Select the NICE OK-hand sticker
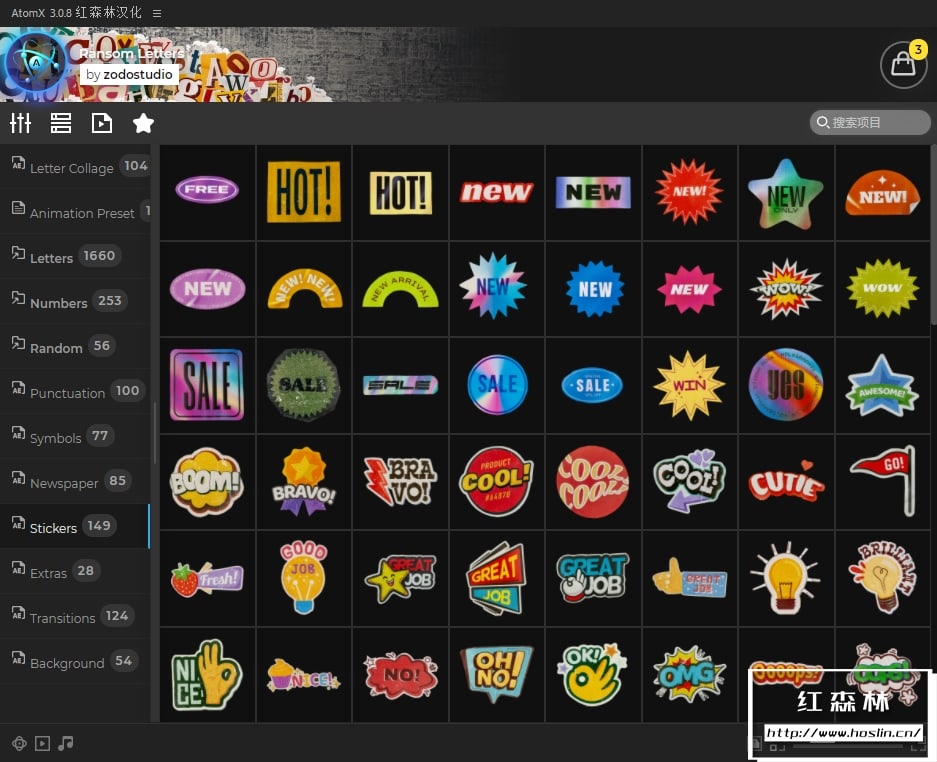This screenshot has width=937, height=762. click(207, 675)
